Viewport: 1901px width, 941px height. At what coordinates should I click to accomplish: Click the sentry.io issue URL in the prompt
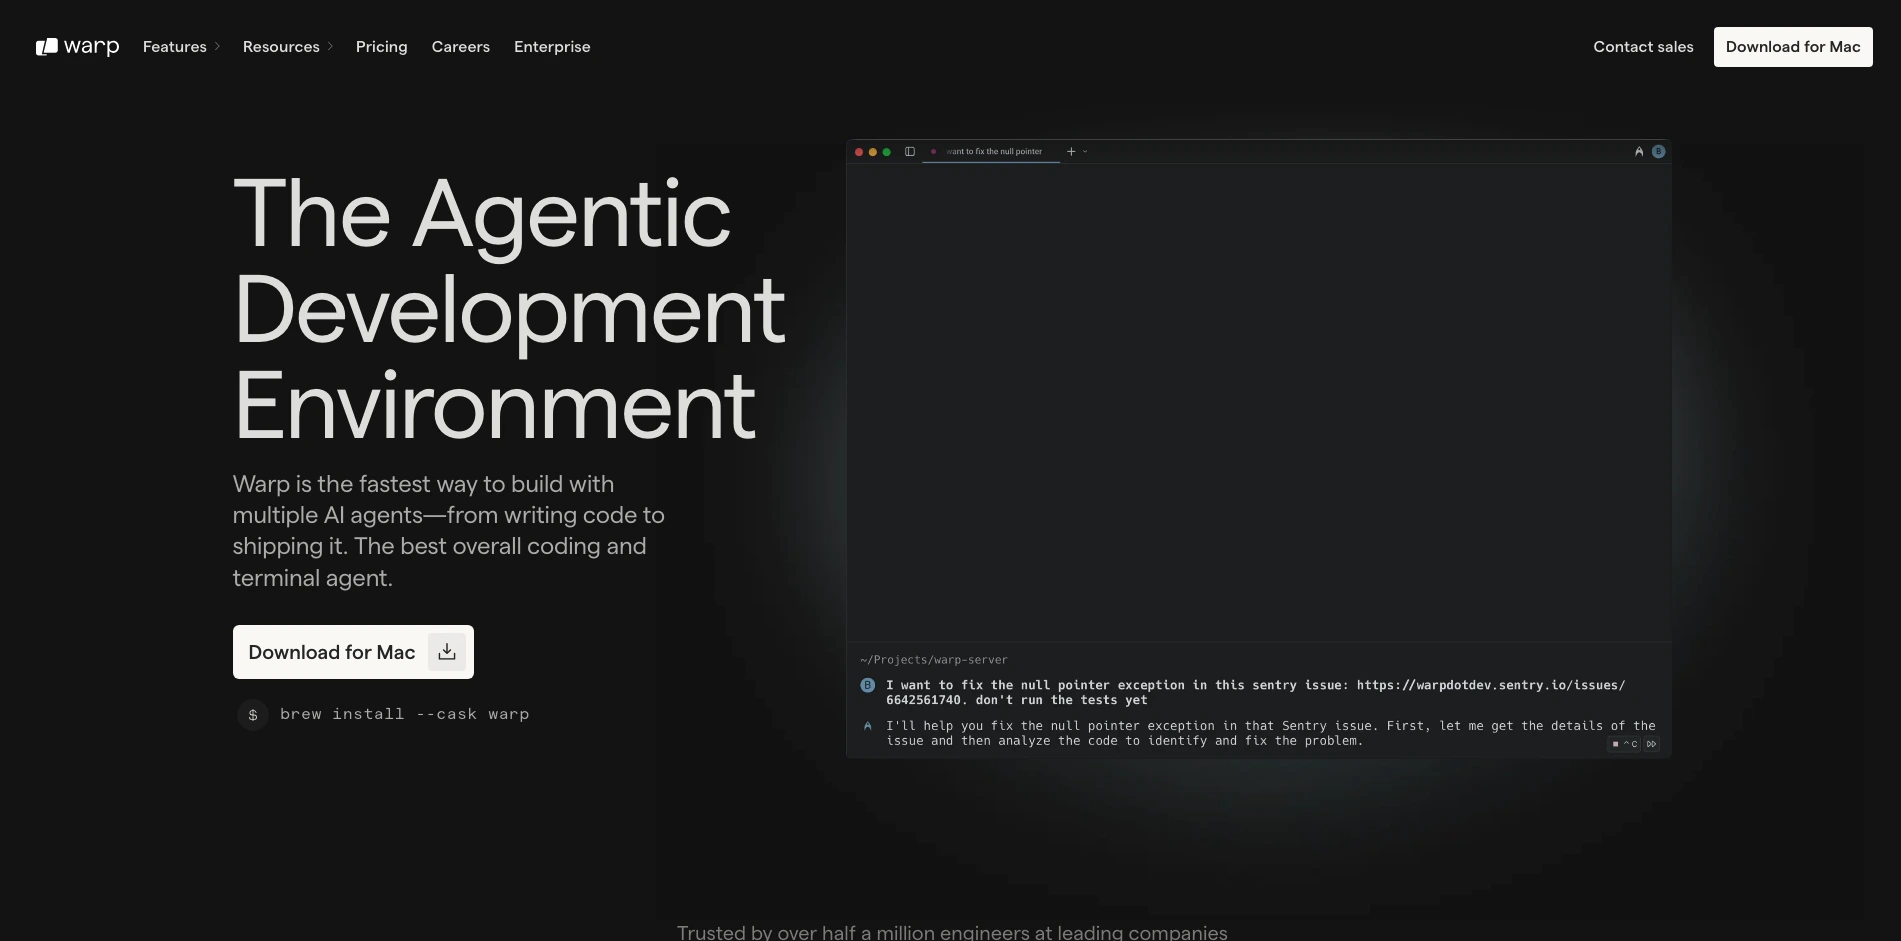point(1491,685)
